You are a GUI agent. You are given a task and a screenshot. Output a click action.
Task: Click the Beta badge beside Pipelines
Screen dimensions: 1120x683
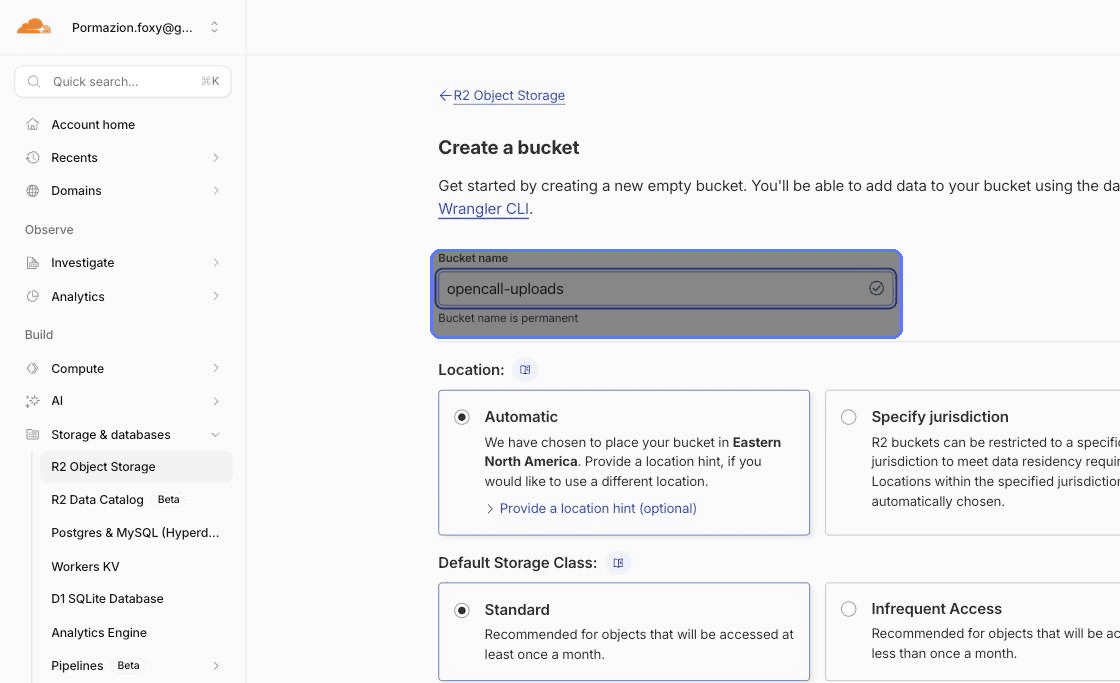(x=129, y=665)
